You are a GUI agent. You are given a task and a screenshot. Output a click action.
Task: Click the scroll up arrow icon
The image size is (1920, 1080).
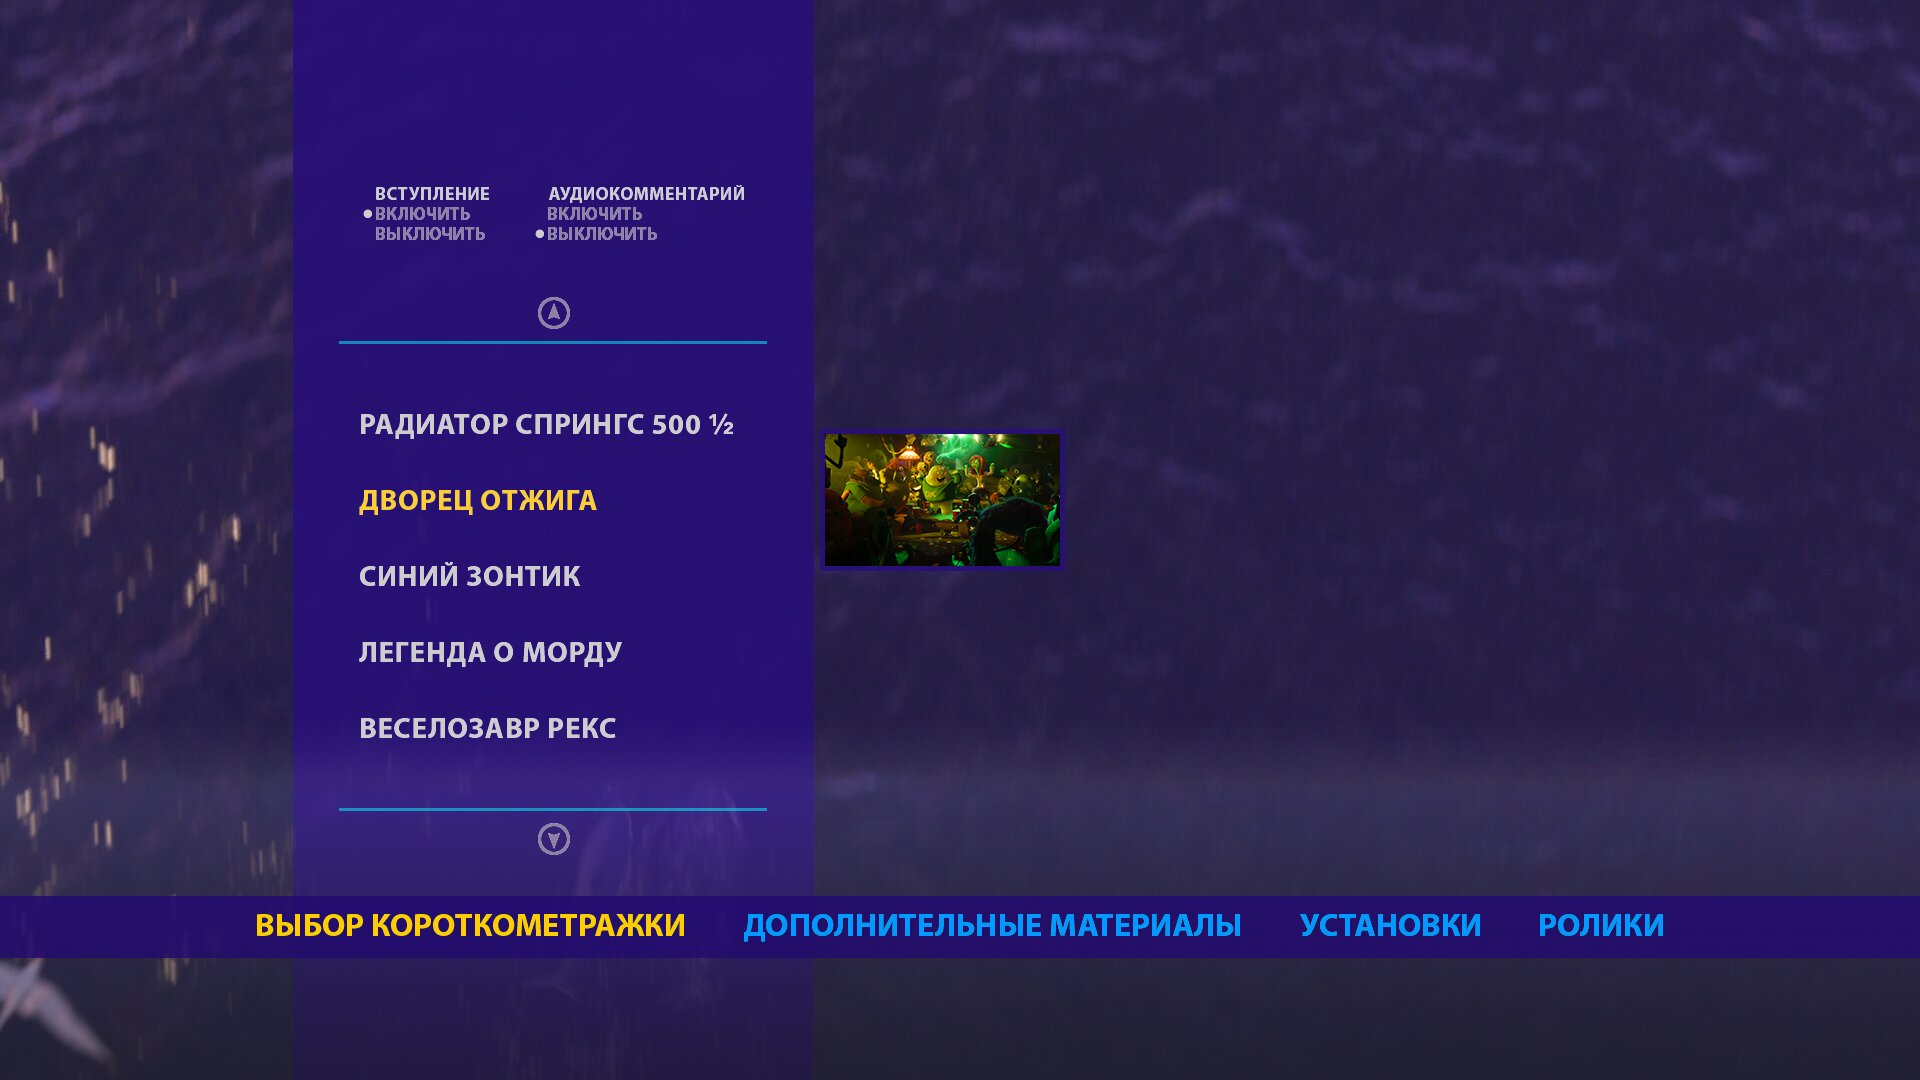(553, 313)
